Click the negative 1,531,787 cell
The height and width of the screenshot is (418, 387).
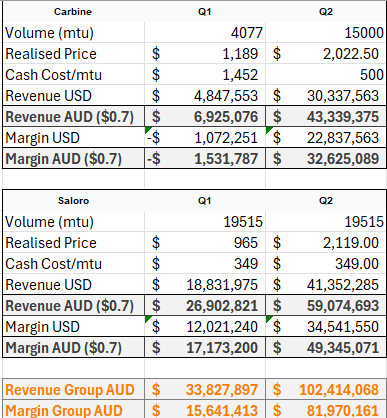pos(205,159)
